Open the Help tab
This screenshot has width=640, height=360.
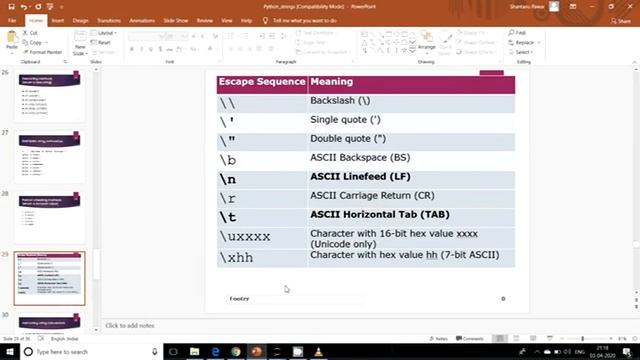[246, 20]
